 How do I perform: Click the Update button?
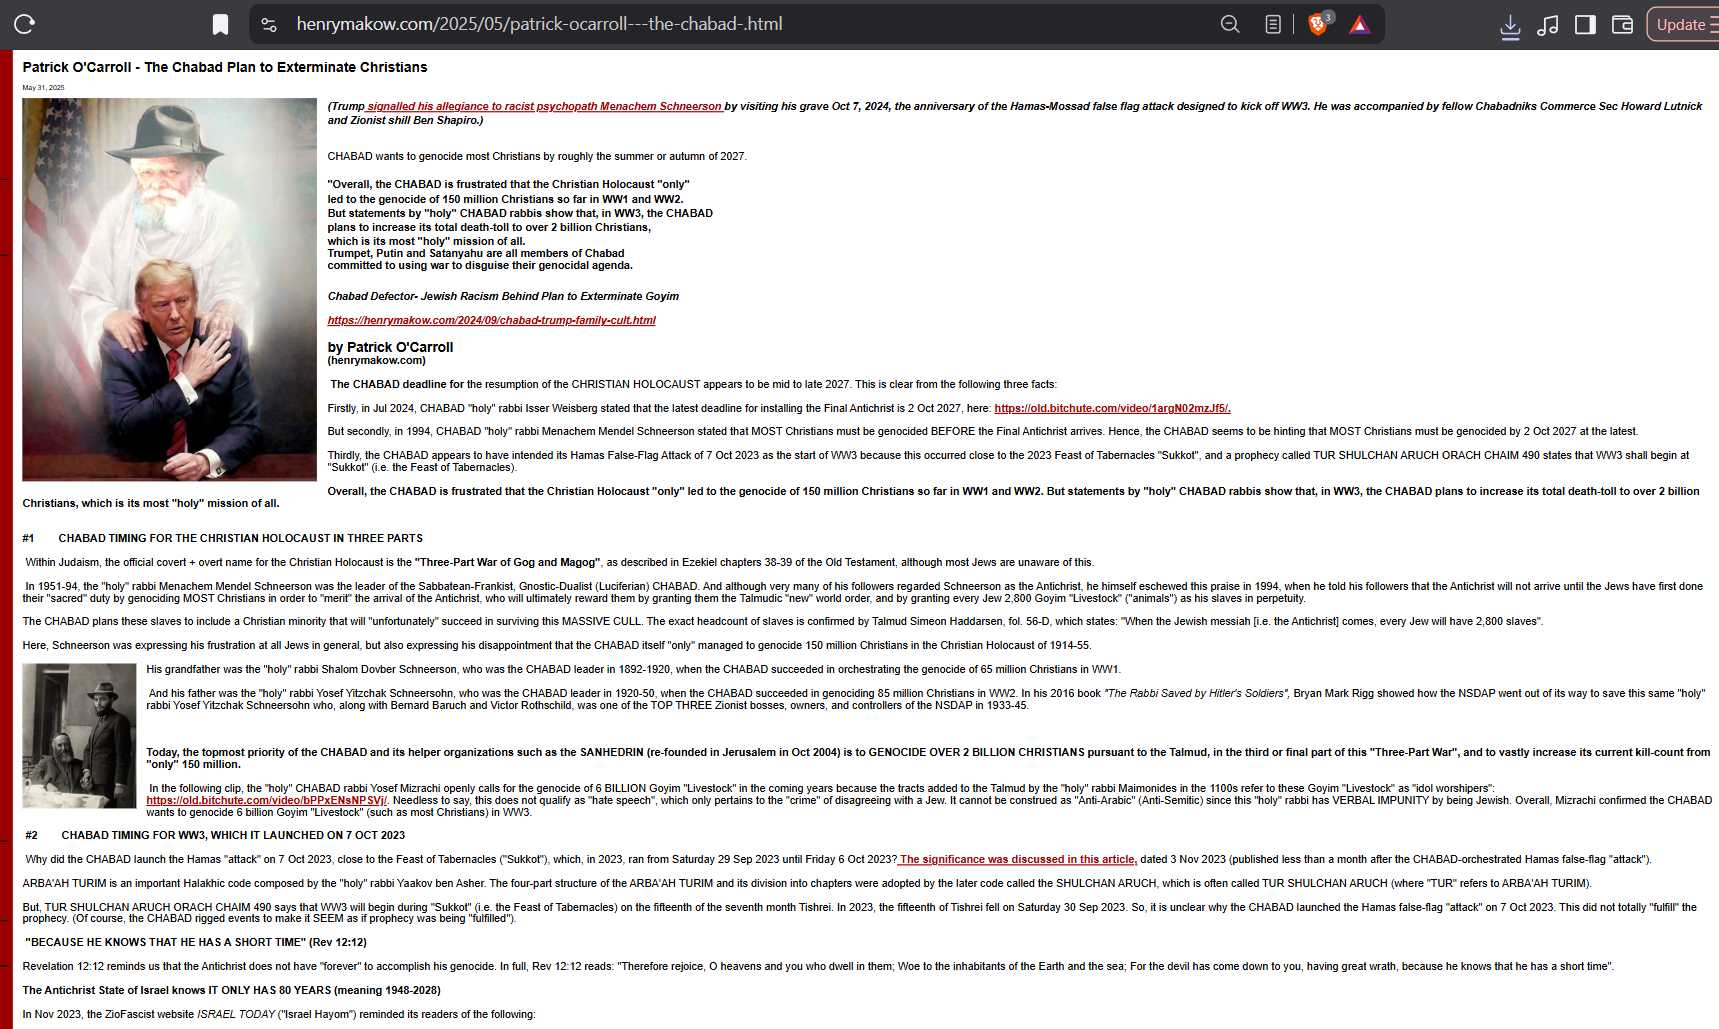point(1684,24)
